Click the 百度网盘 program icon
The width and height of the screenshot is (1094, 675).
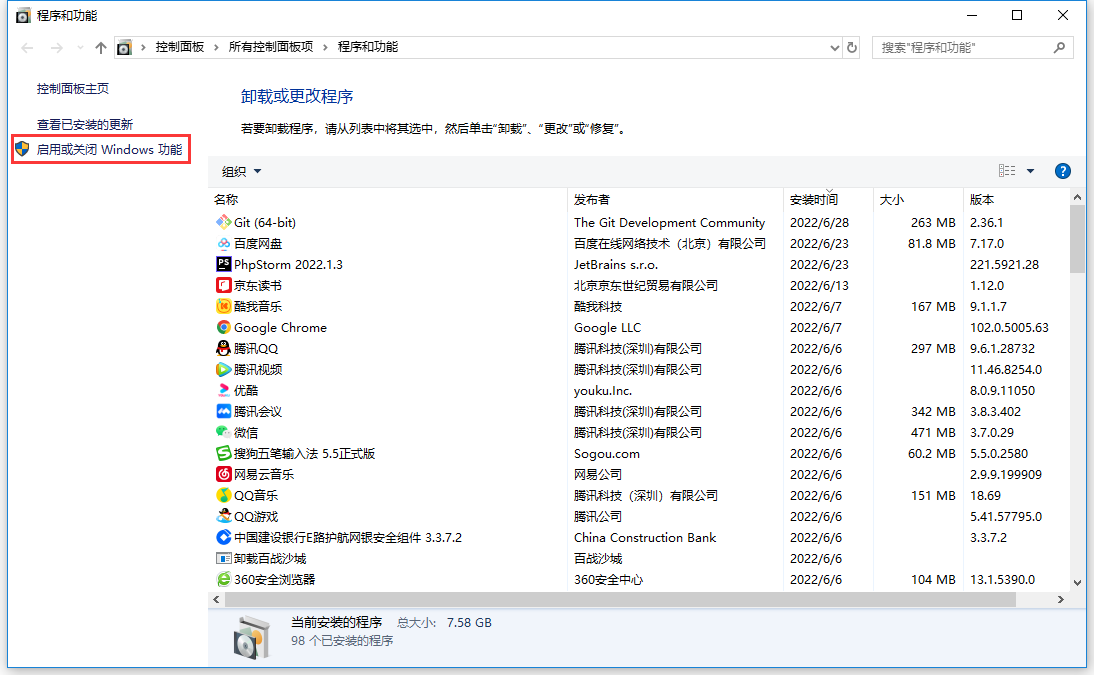point(223,244)
